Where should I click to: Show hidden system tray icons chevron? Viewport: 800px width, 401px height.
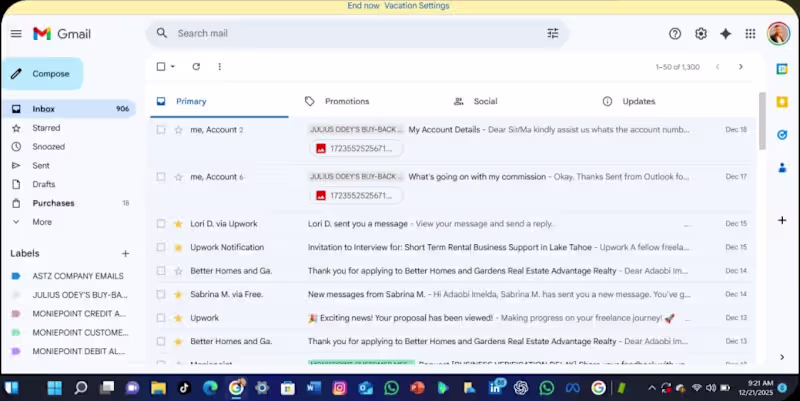click(652, 388)
